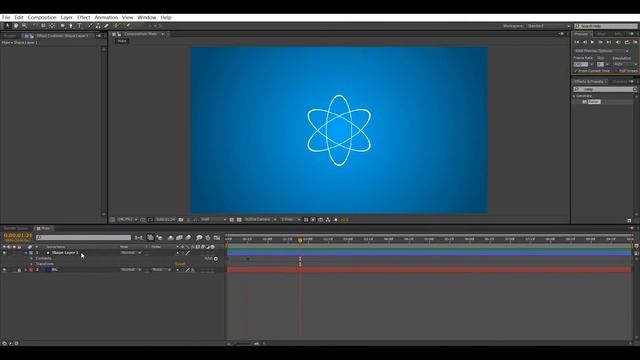Toggle hide shy layers switch in timeline
Screen dimensions: 640x360
click(171, 238)
